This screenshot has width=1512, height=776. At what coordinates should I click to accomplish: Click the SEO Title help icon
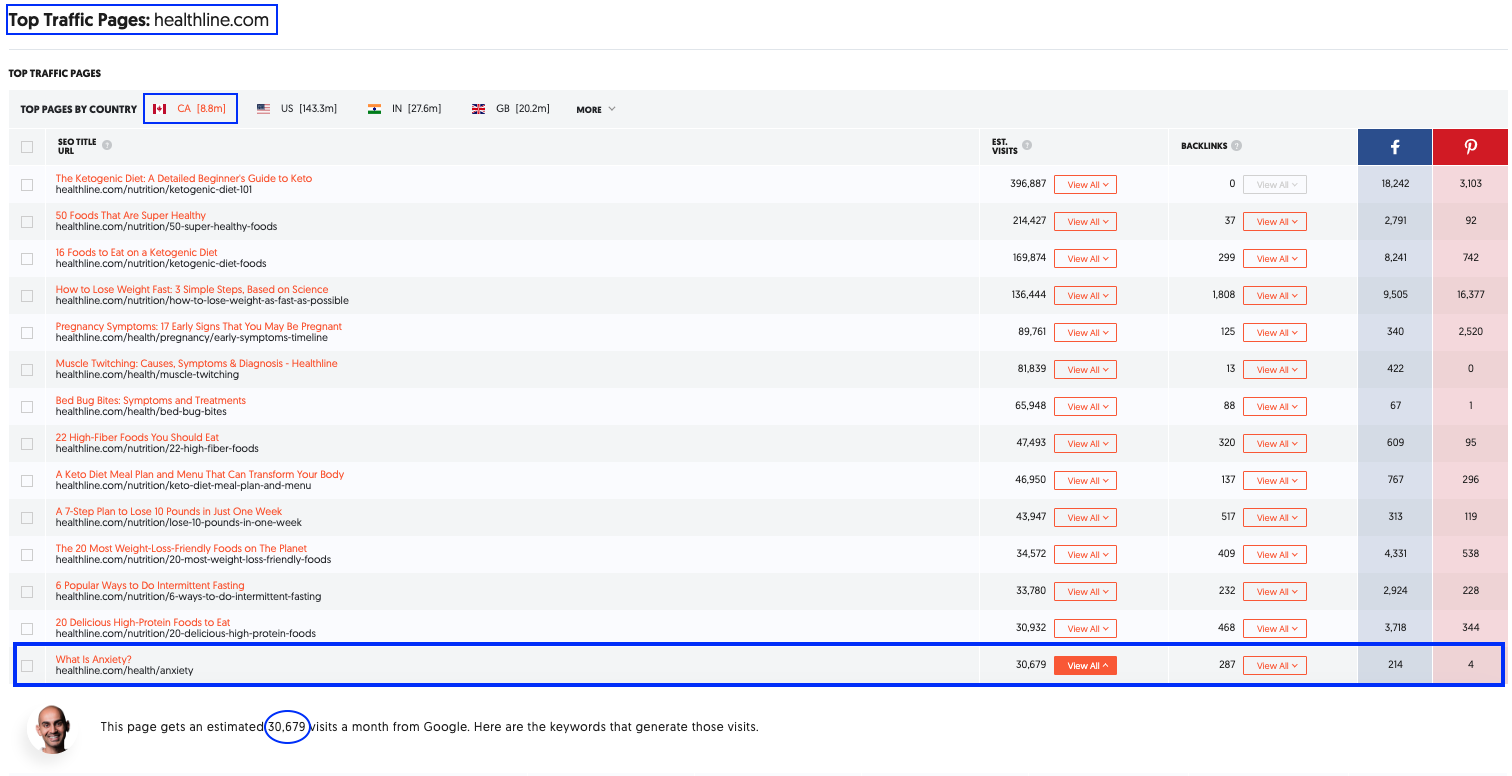[107, 145]
